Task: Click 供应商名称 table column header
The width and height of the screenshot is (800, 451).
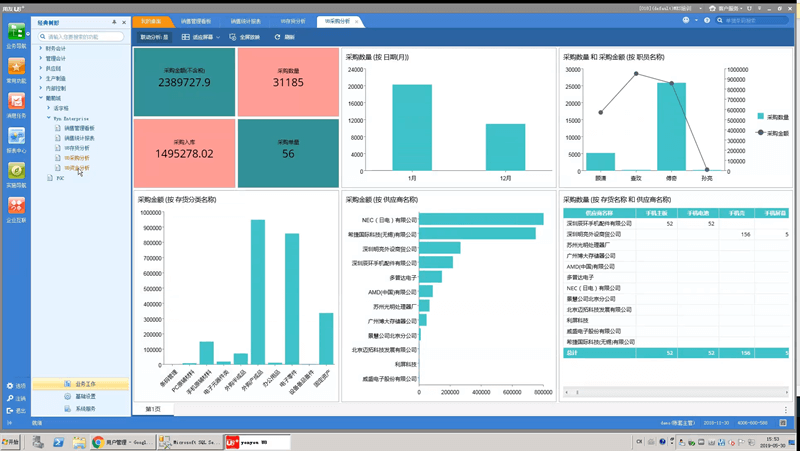Action: coord(599,213)
